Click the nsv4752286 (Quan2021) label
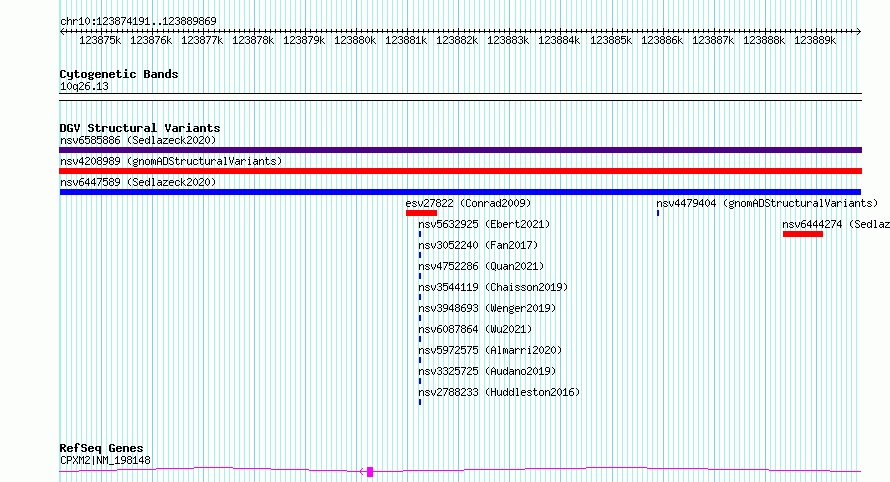890x482 pixels. click(481, 266)
